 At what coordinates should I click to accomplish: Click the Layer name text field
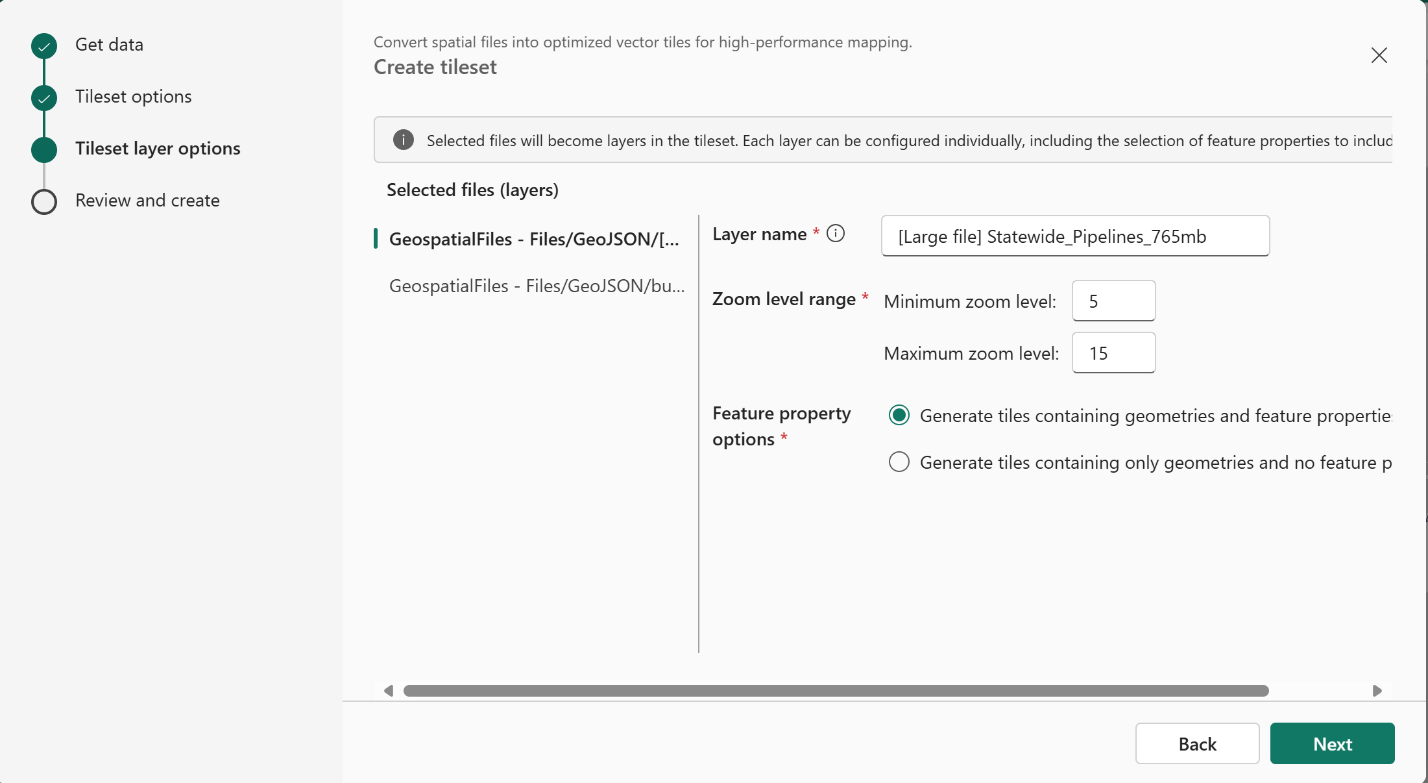pyautogui.click(x=1075, y=237)
